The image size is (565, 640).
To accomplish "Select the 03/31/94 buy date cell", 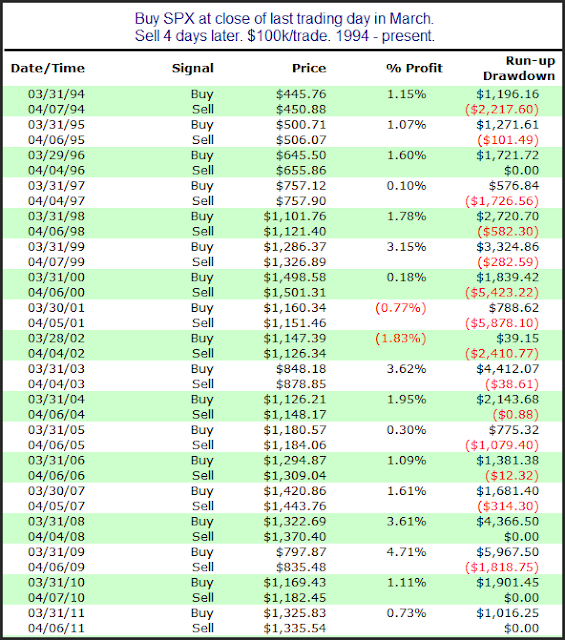I will click(x=56, y=94).
